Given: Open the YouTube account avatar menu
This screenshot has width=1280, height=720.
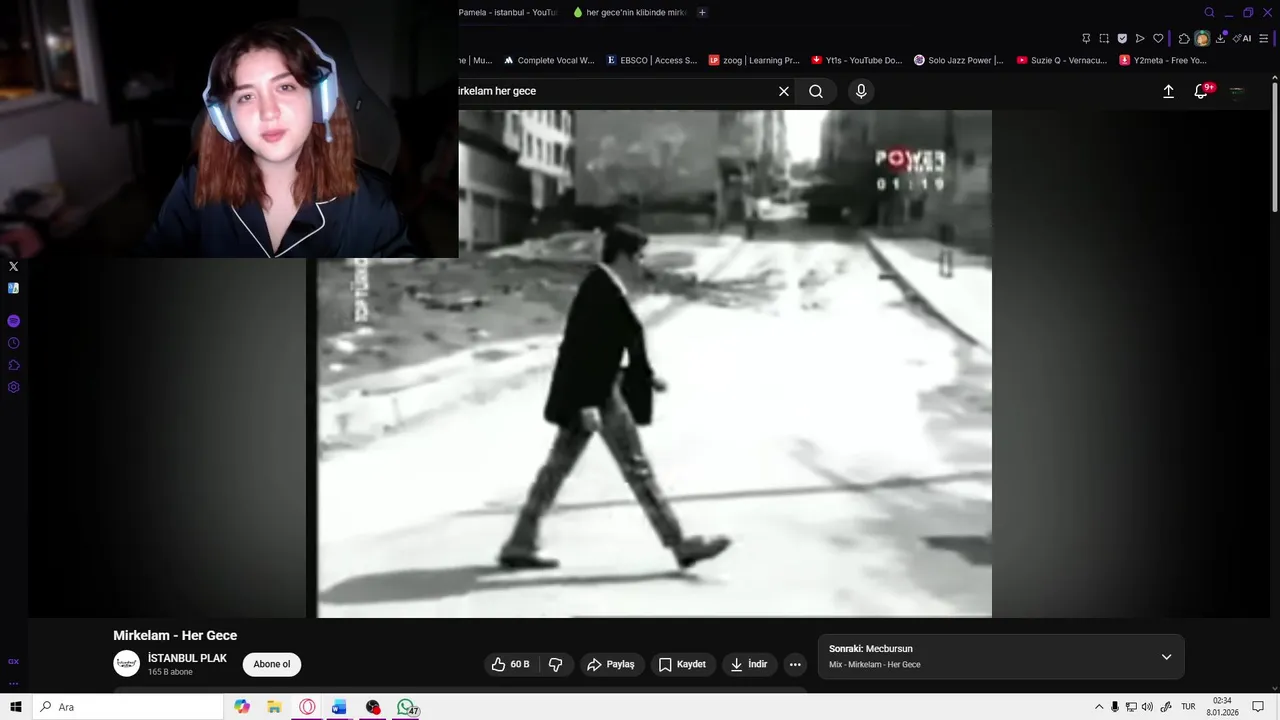Looking at the screenshot, I should coord(1237,91).
